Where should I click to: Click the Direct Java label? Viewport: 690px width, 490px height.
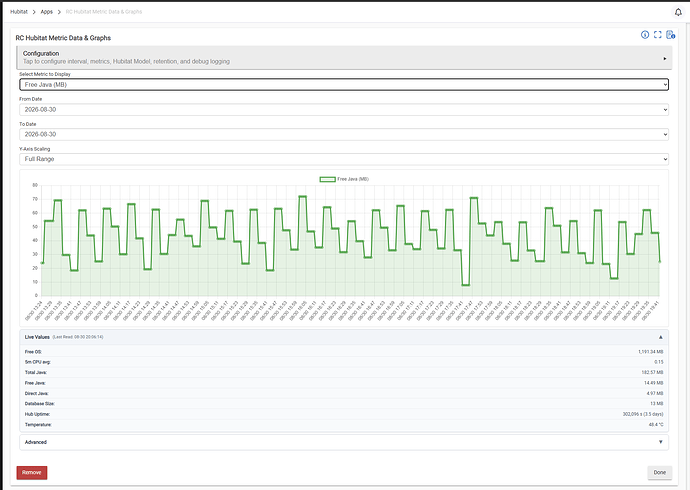[x=37, y=394]
